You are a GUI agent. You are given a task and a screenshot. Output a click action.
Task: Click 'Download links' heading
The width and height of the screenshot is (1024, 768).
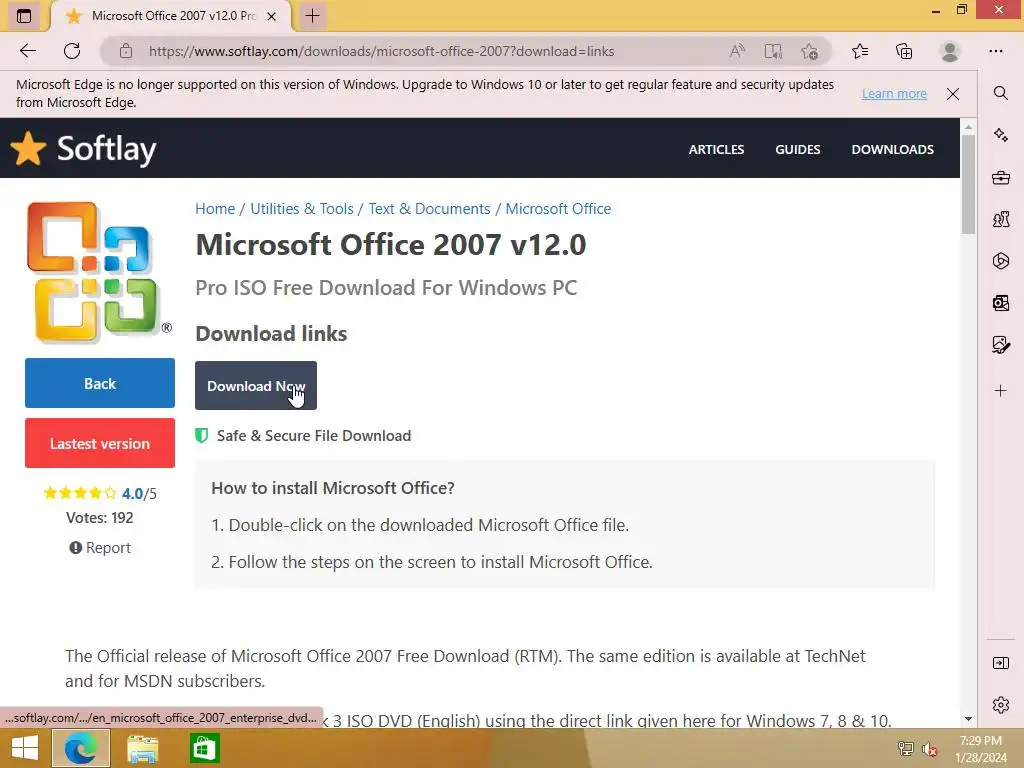coord(271,334)
